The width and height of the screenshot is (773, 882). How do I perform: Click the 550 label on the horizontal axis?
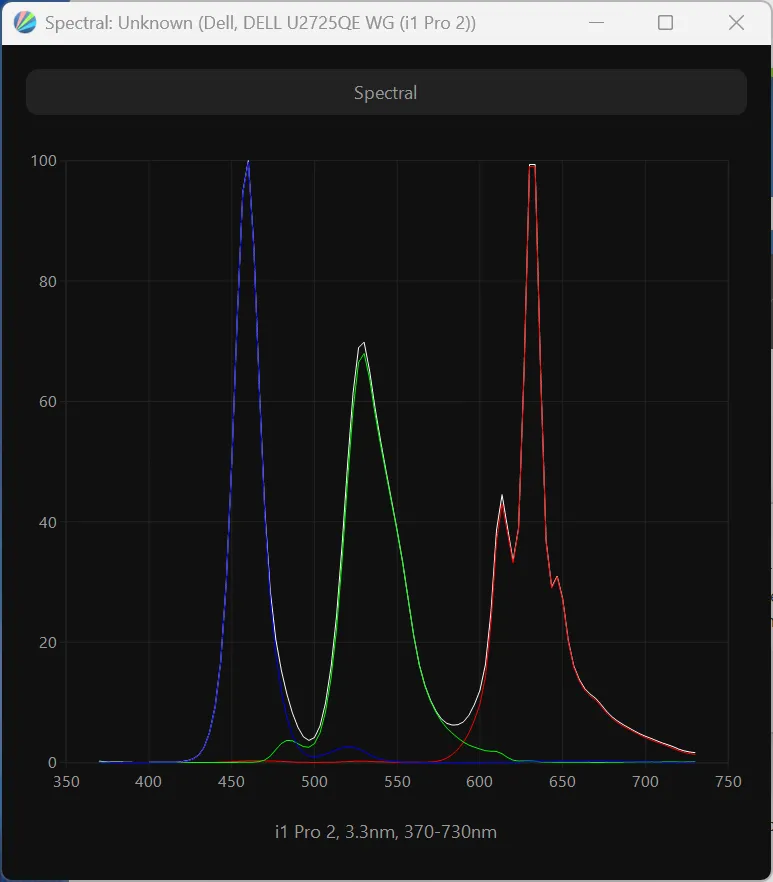[x=397, y=782]
